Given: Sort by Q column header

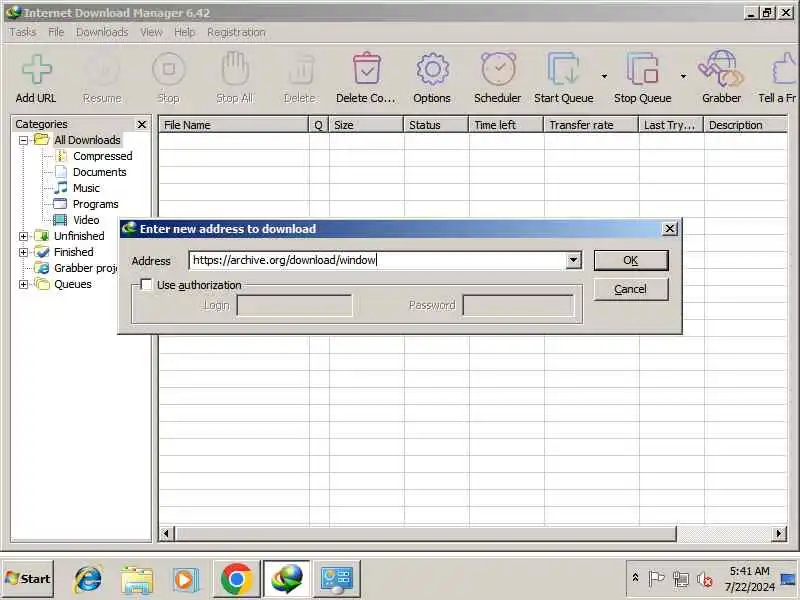Looking at the screenshot, I should click(x=319, y=125).
